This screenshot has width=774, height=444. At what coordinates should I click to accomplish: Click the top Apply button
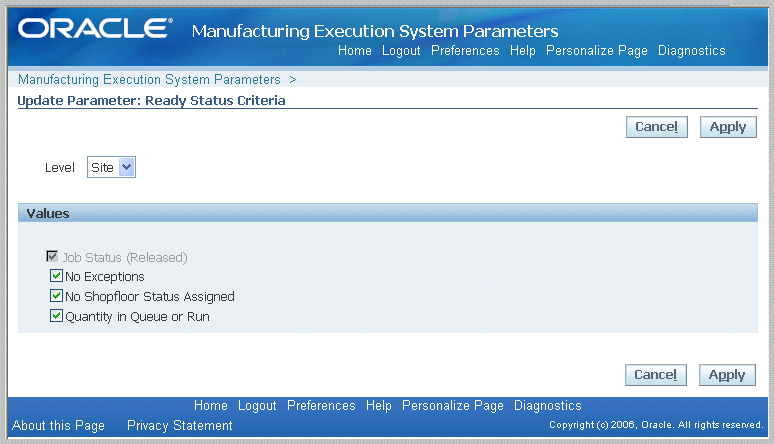728,127
